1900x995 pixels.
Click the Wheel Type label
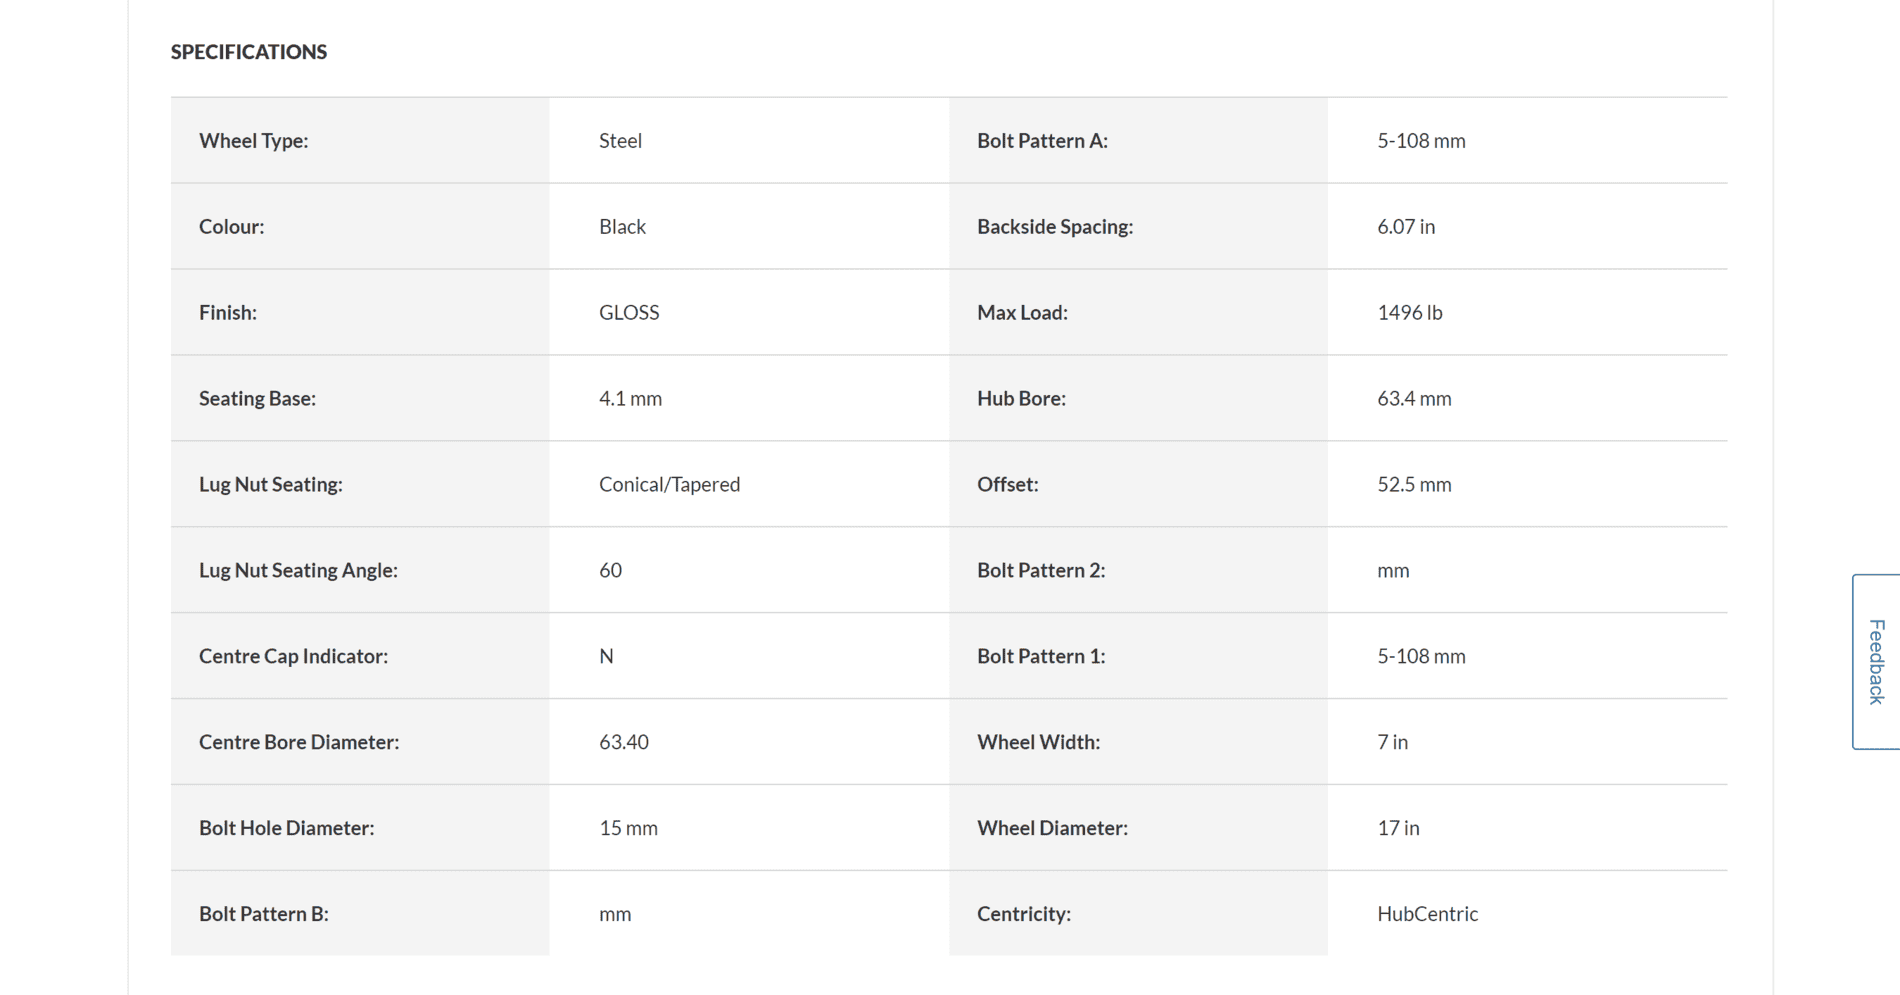(253, 141)
